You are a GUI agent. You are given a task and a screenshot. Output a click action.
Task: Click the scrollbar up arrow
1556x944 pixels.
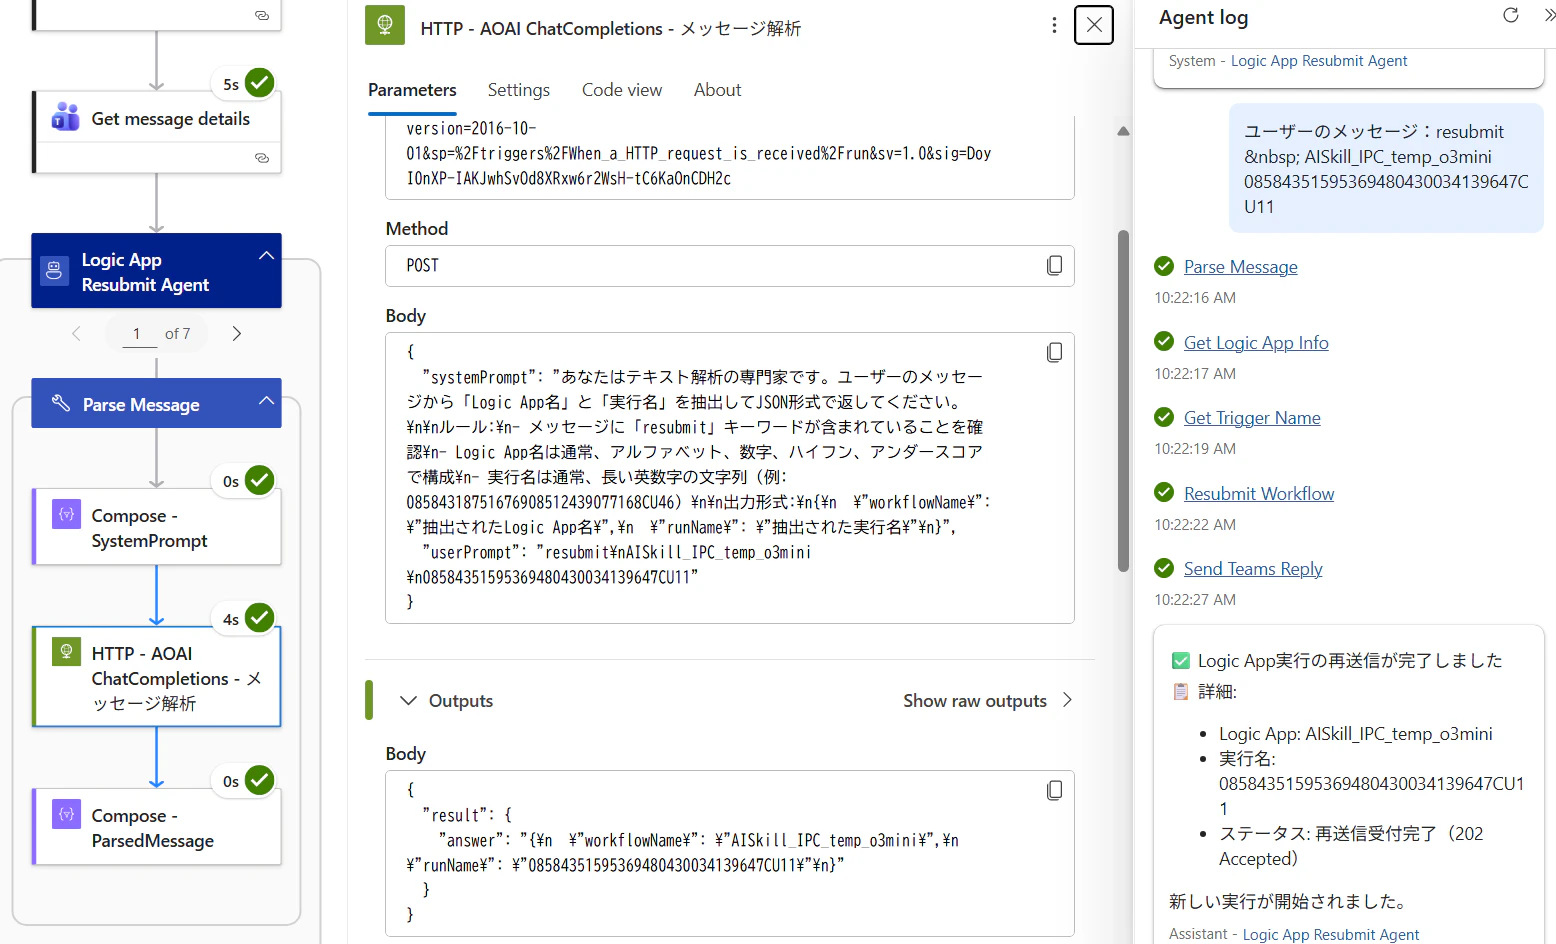click(1123, 131)
